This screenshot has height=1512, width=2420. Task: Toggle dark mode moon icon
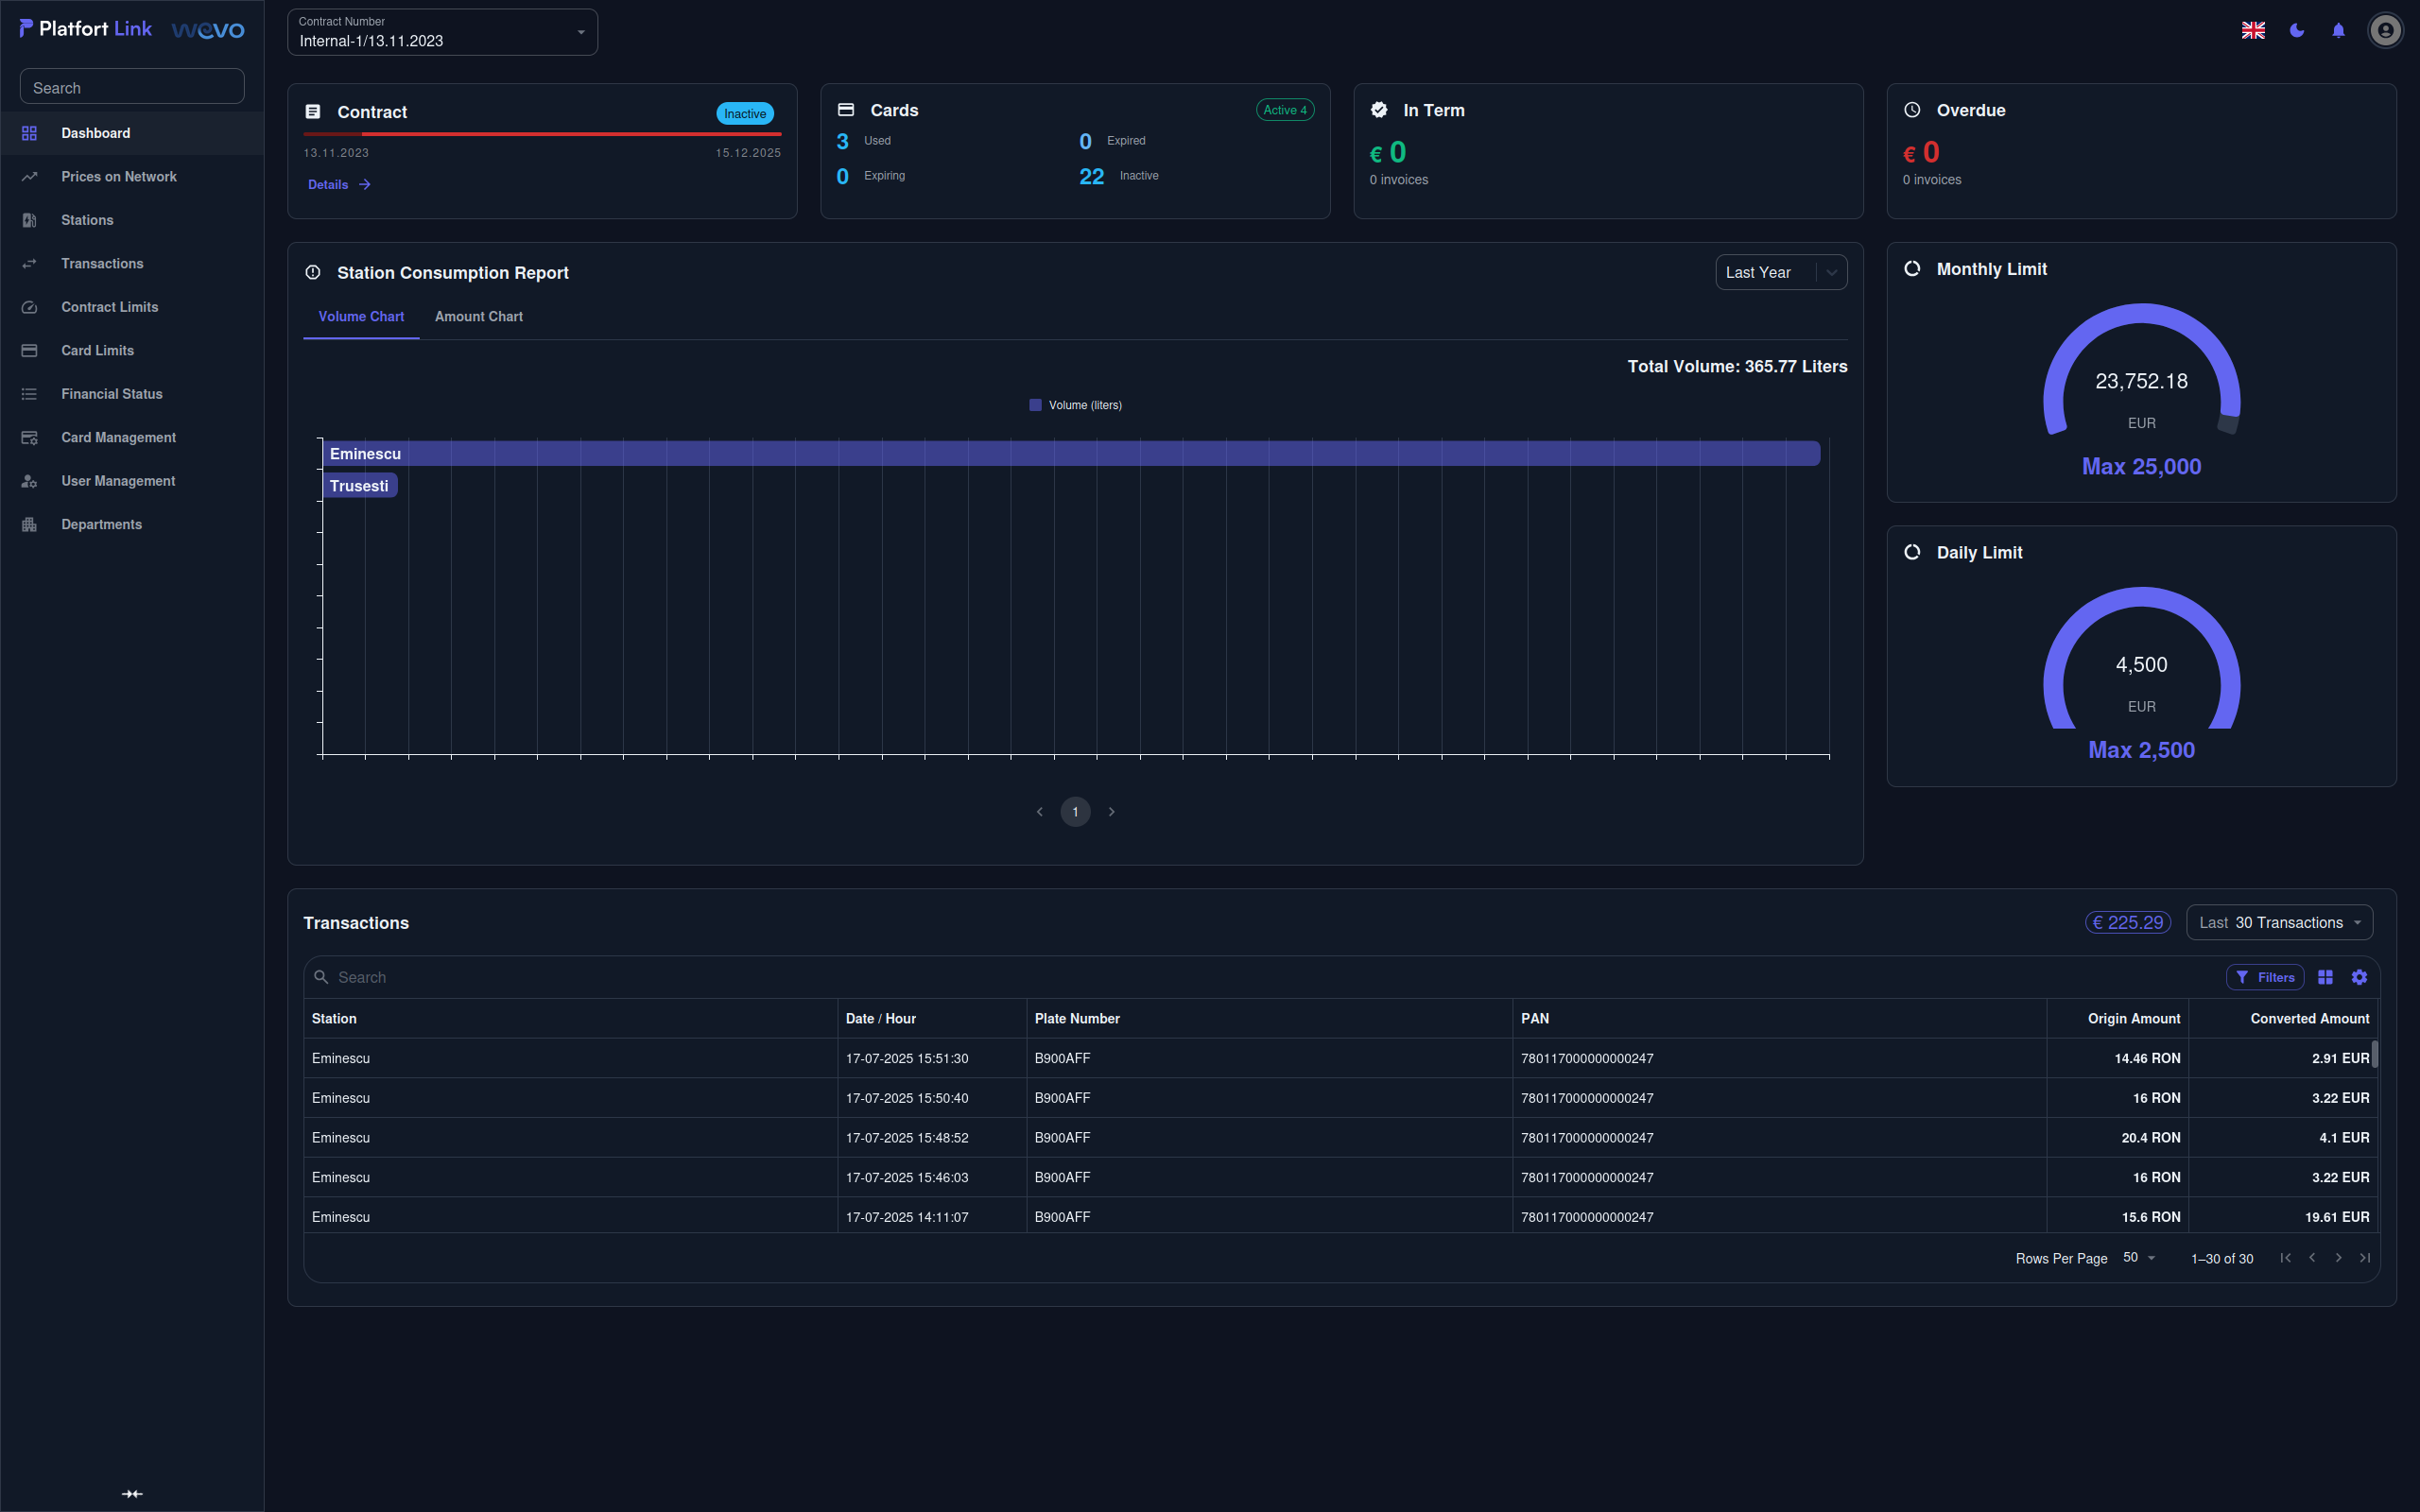[2296, 31]
